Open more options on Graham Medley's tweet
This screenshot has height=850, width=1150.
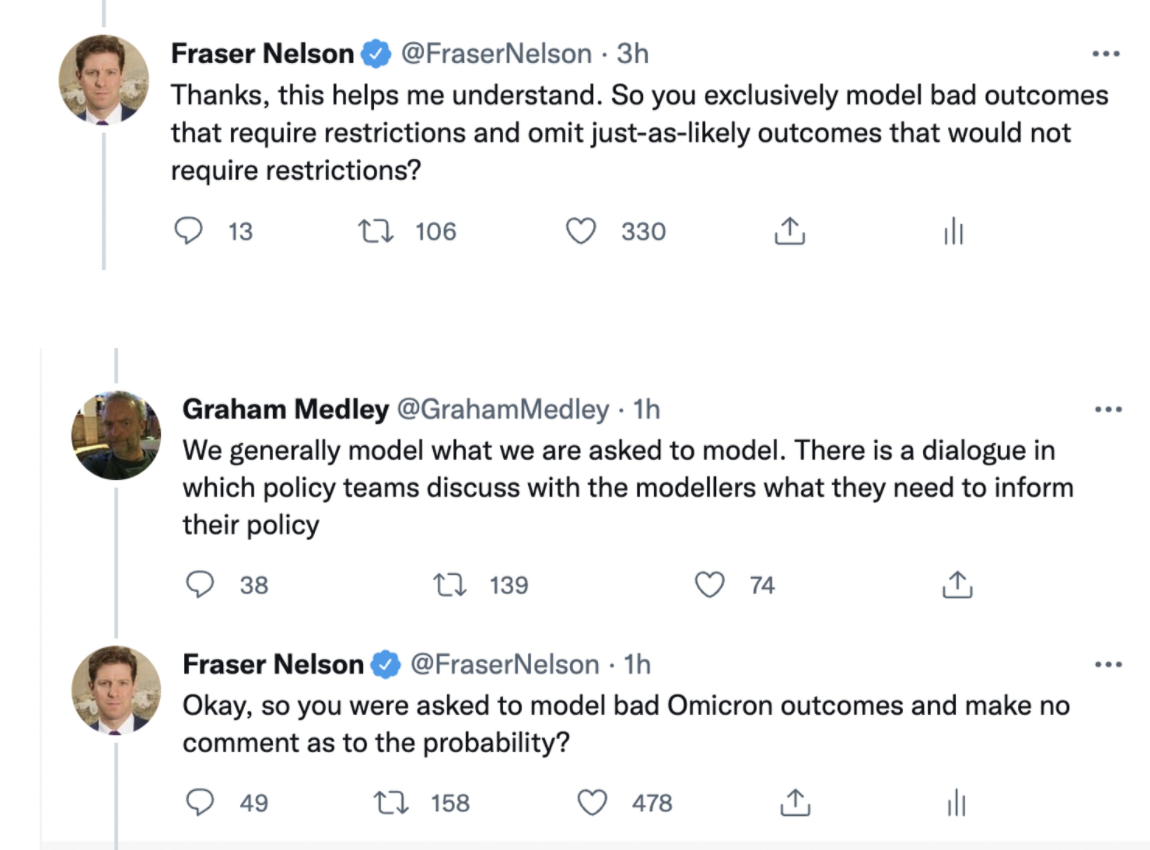coord(1108,409)
